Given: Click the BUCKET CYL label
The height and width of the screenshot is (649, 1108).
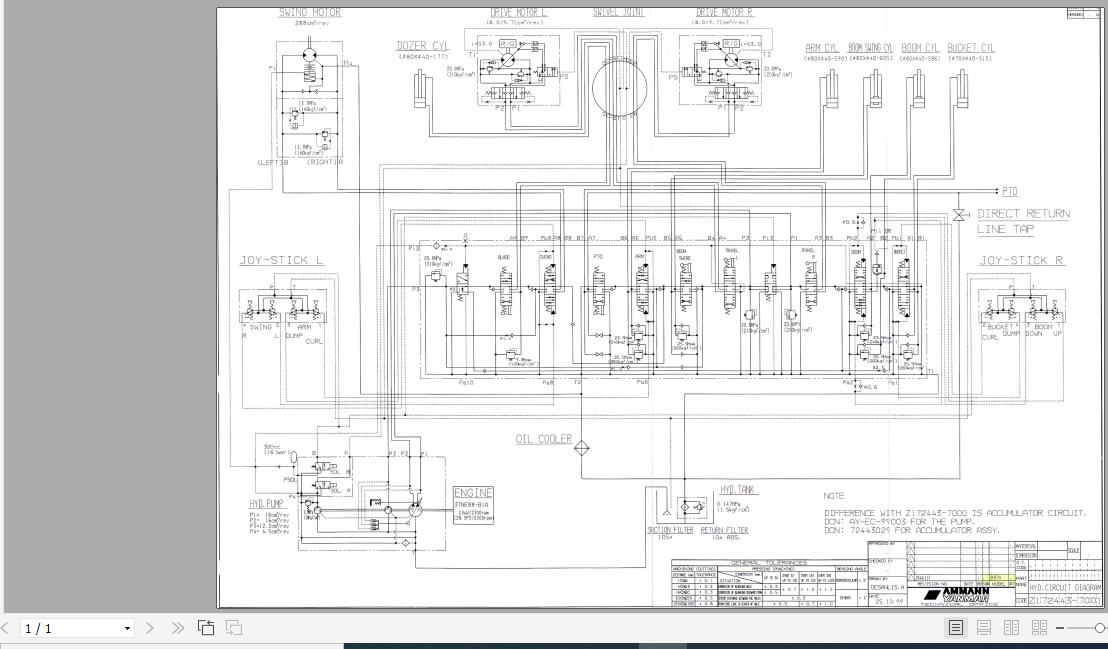Looking at the screenshot, I should coord(971,48).
